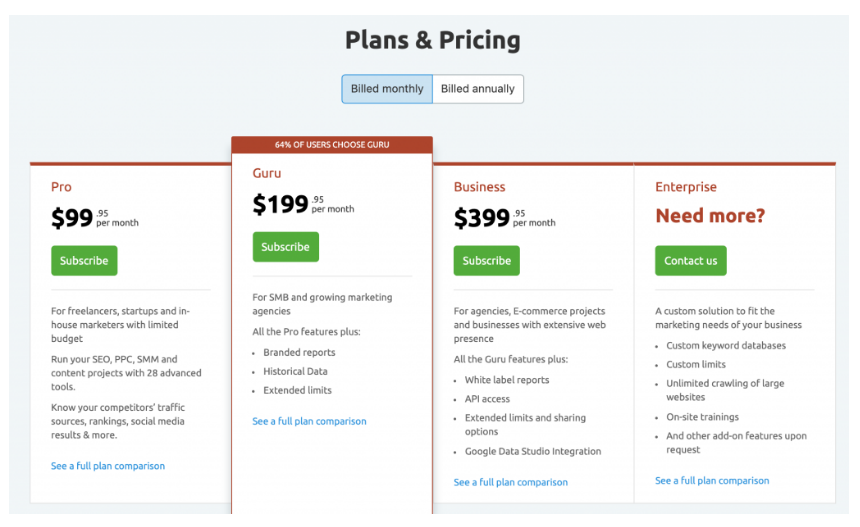Click Contact us for Enterprise plan
Image resolution: width=860 pixels, height=527 pixels.
point(691,261)
